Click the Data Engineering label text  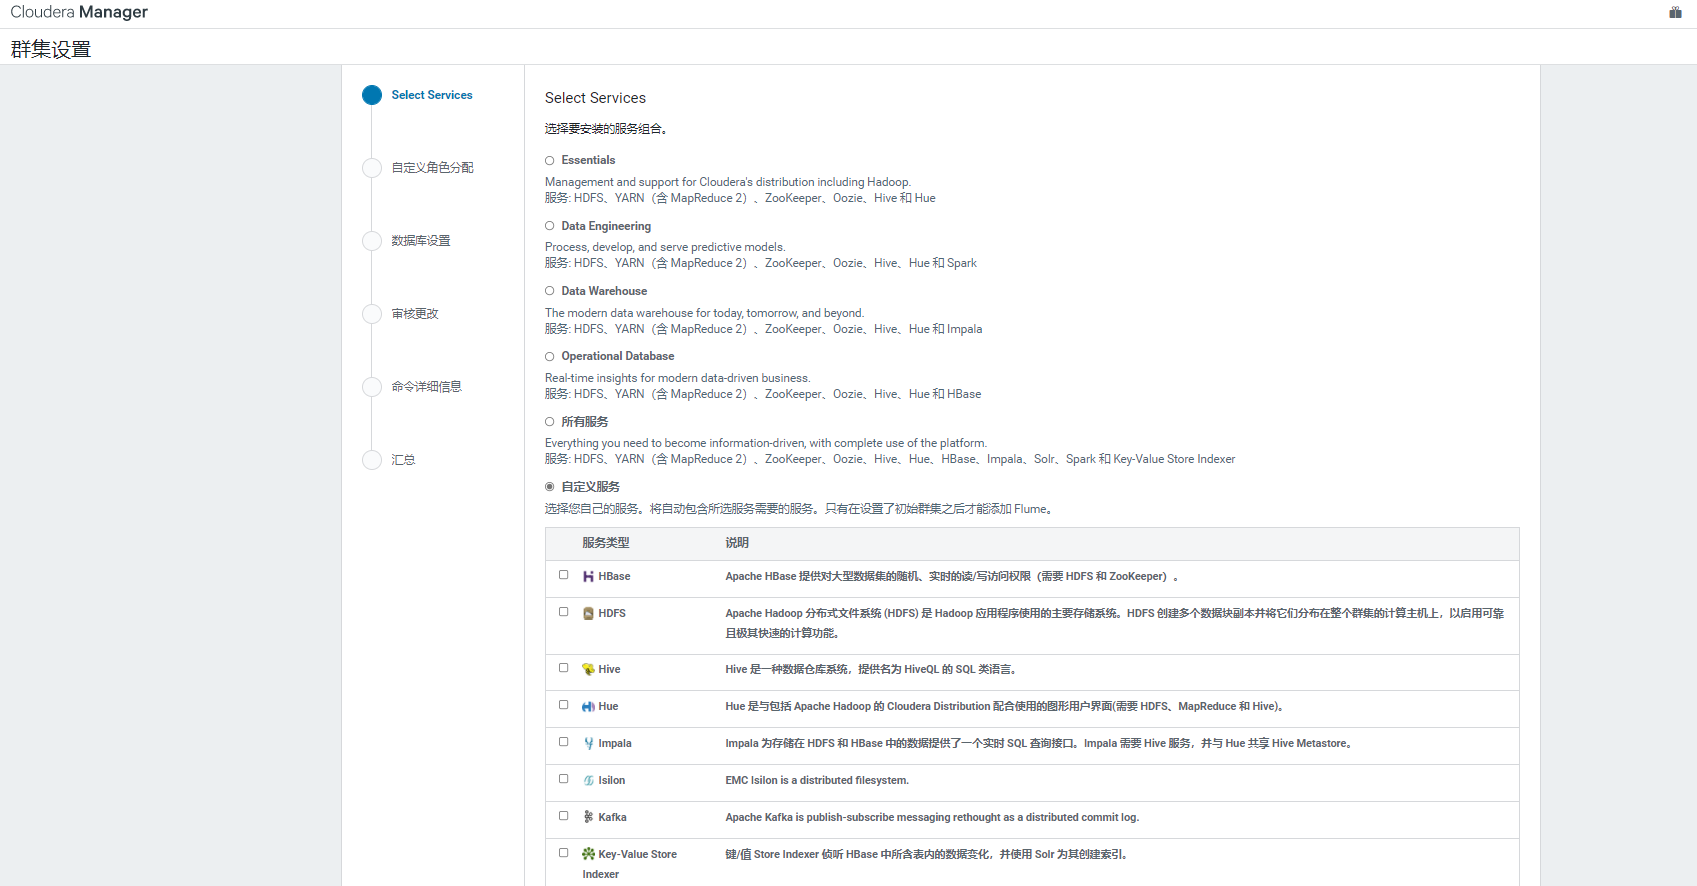point(606,226)
